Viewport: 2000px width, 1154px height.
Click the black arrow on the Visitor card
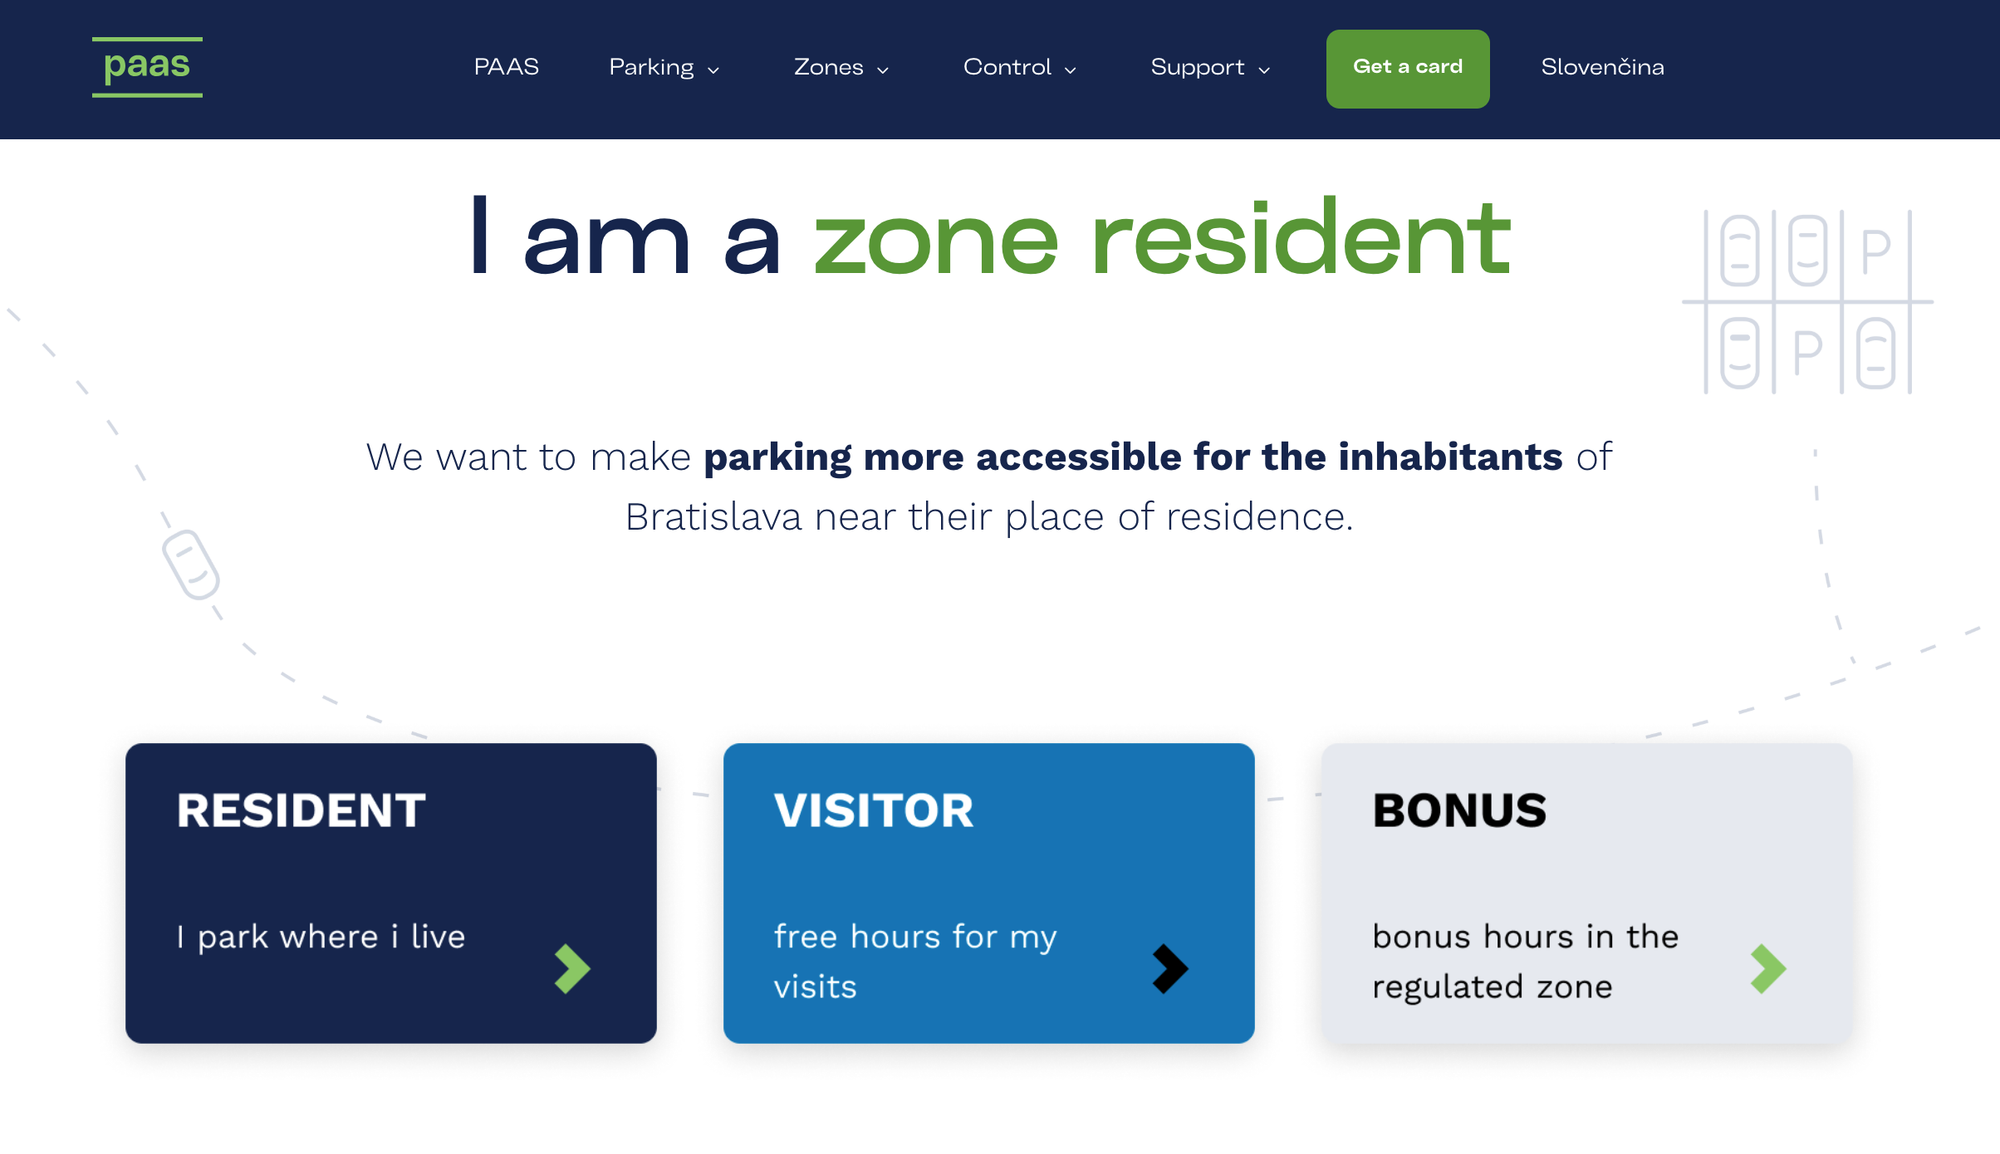pos(1170,969)
